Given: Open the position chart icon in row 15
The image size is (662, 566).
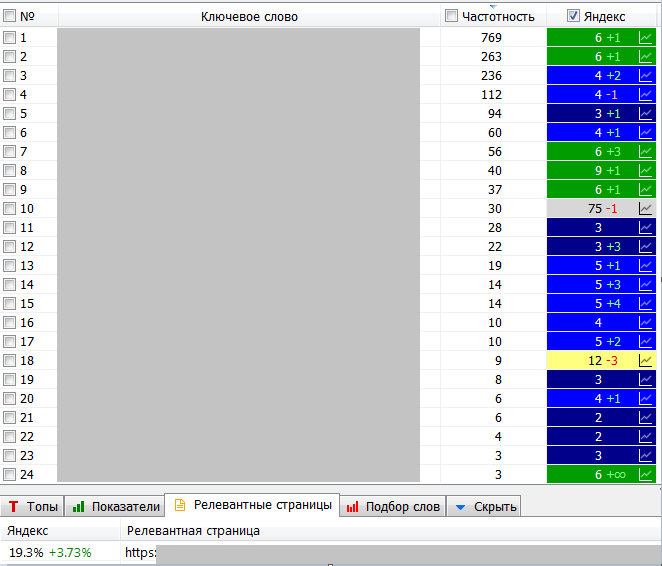Looking at the screenshot, I should click(645, 303).
